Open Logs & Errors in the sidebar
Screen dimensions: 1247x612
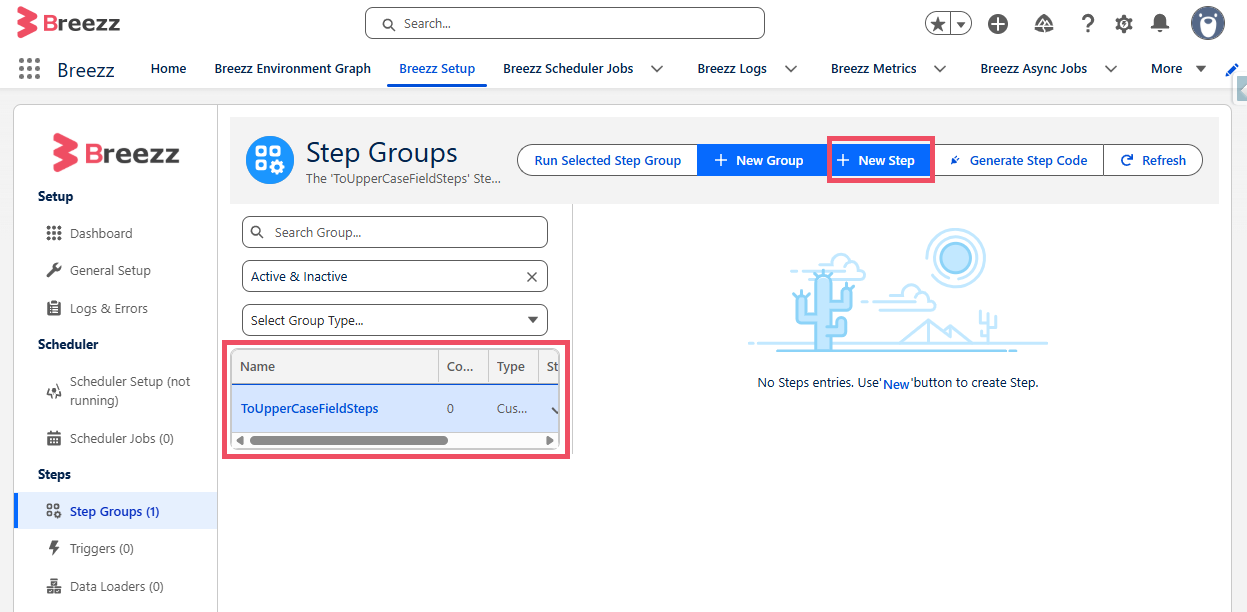pos(109,308)
